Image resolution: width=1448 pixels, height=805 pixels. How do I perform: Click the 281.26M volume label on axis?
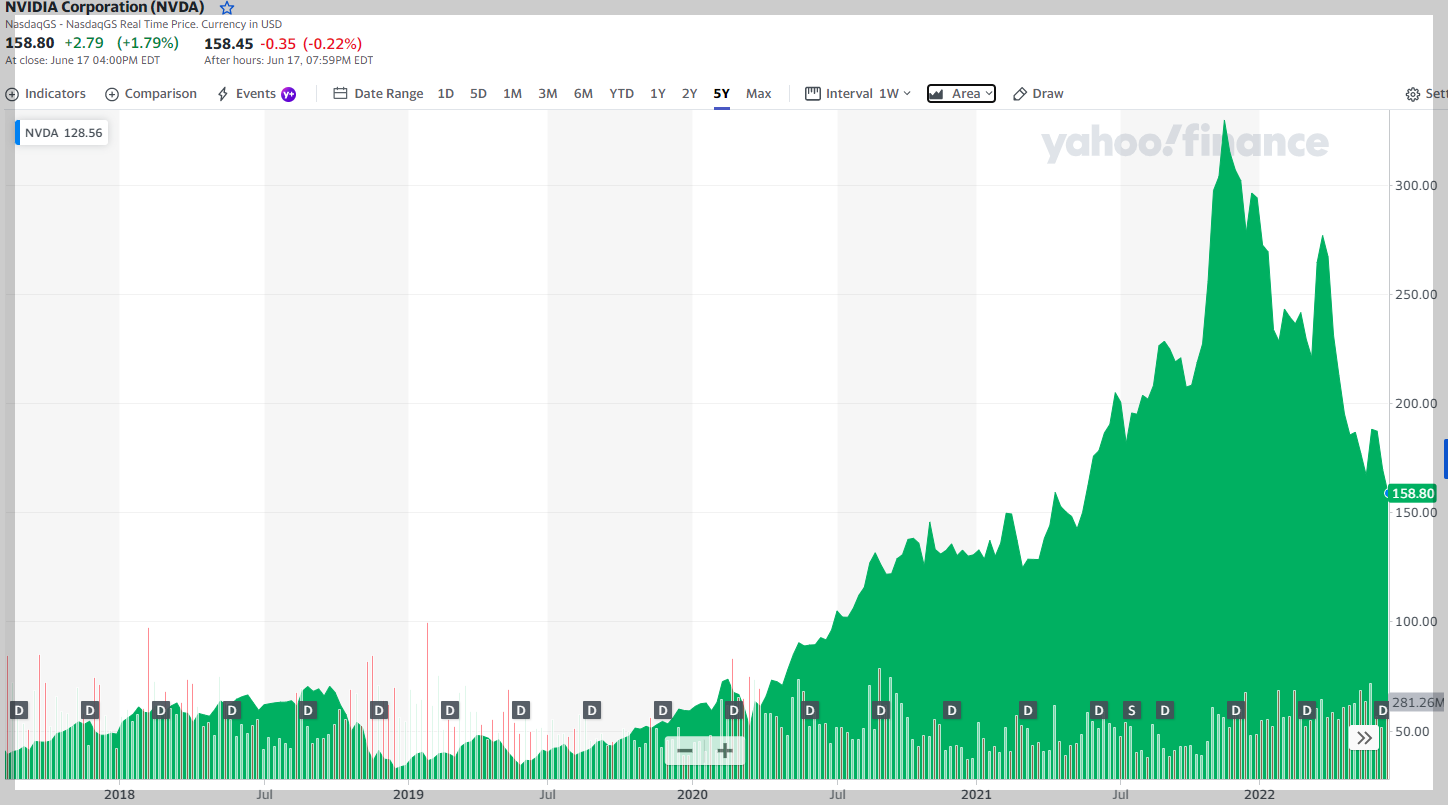(1418, 702)
